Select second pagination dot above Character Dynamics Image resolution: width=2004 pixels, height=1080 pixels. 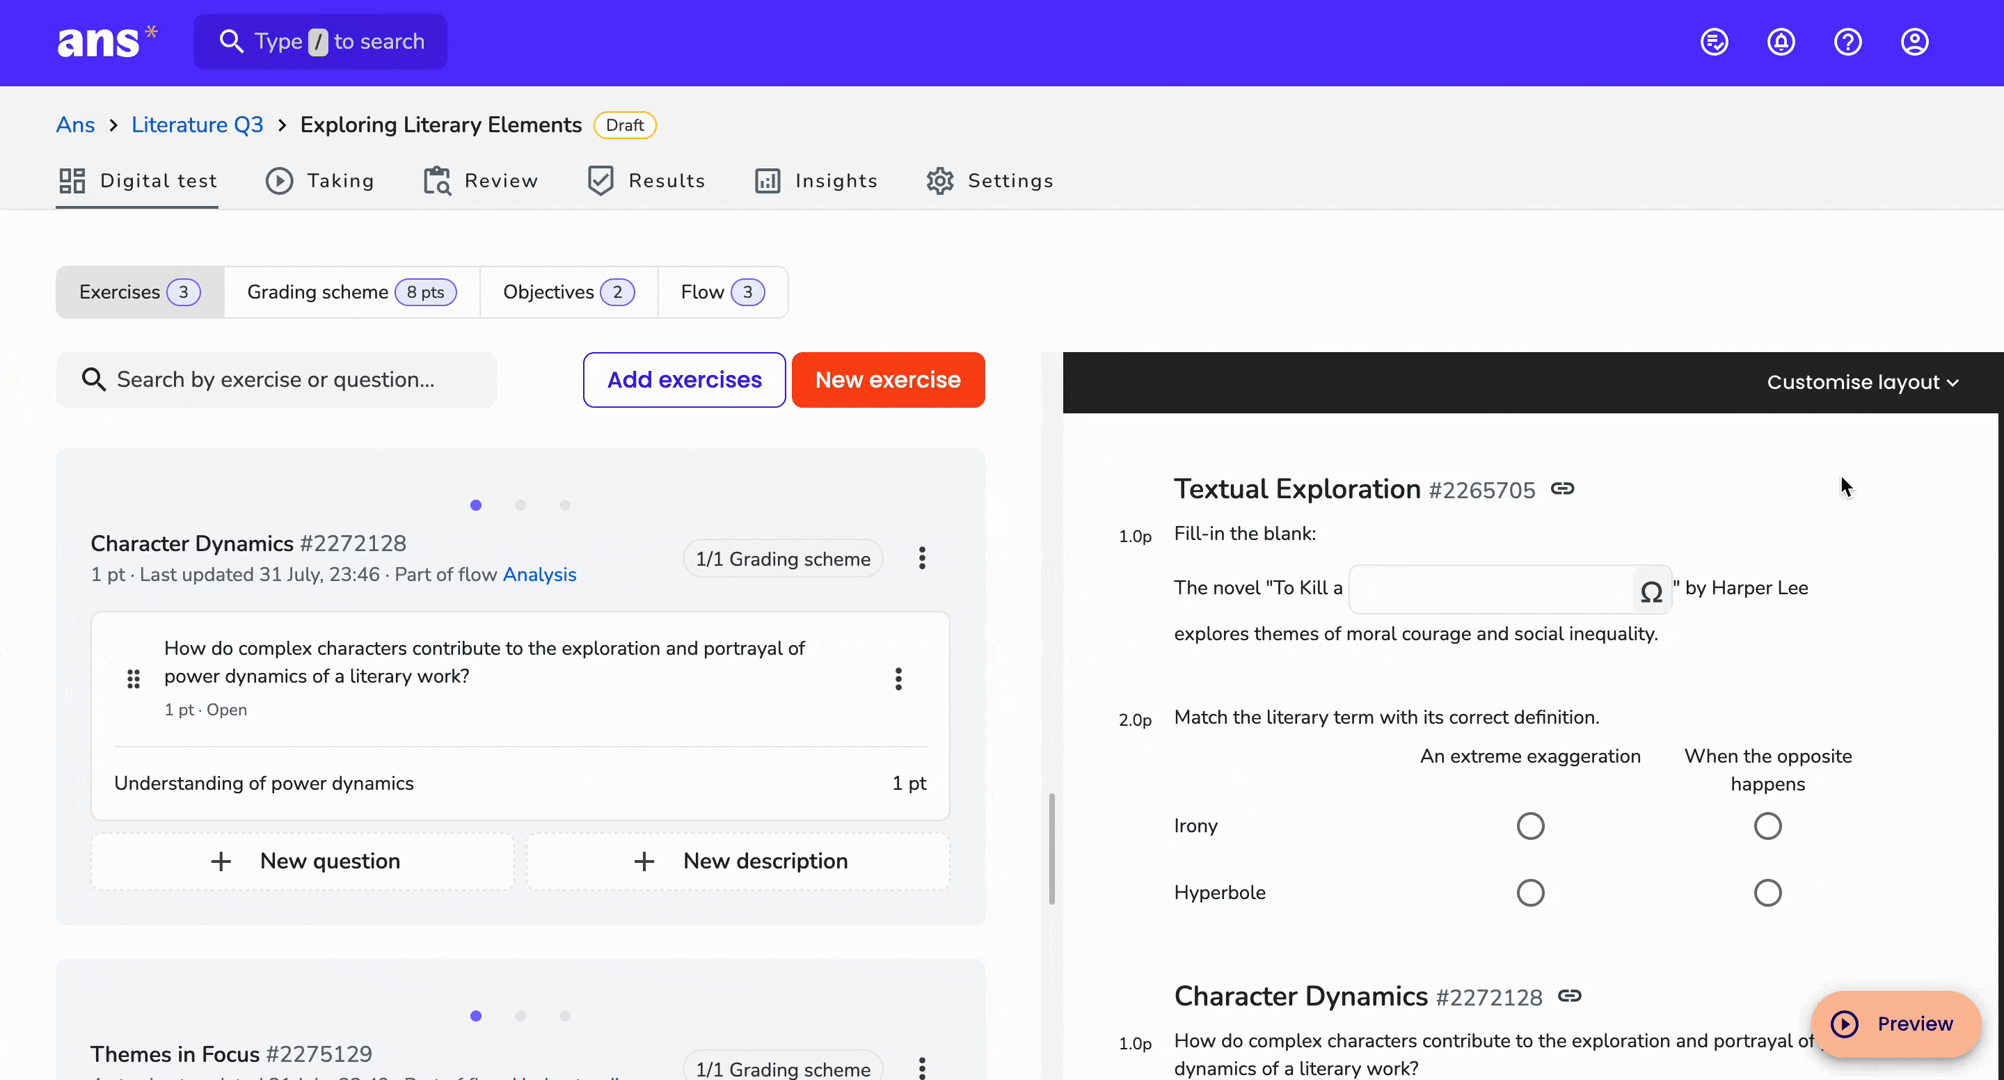(520, 505)
